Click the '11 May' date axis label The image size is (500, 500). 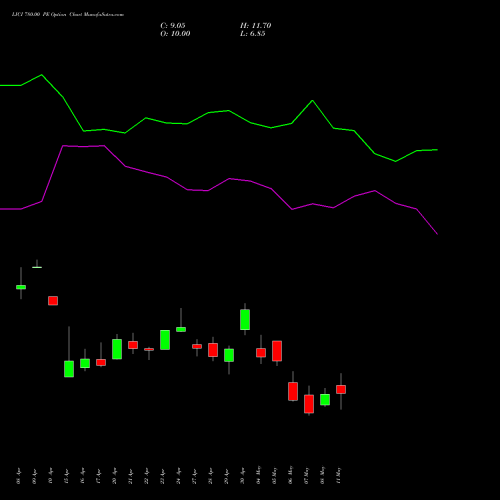point(338,475)
